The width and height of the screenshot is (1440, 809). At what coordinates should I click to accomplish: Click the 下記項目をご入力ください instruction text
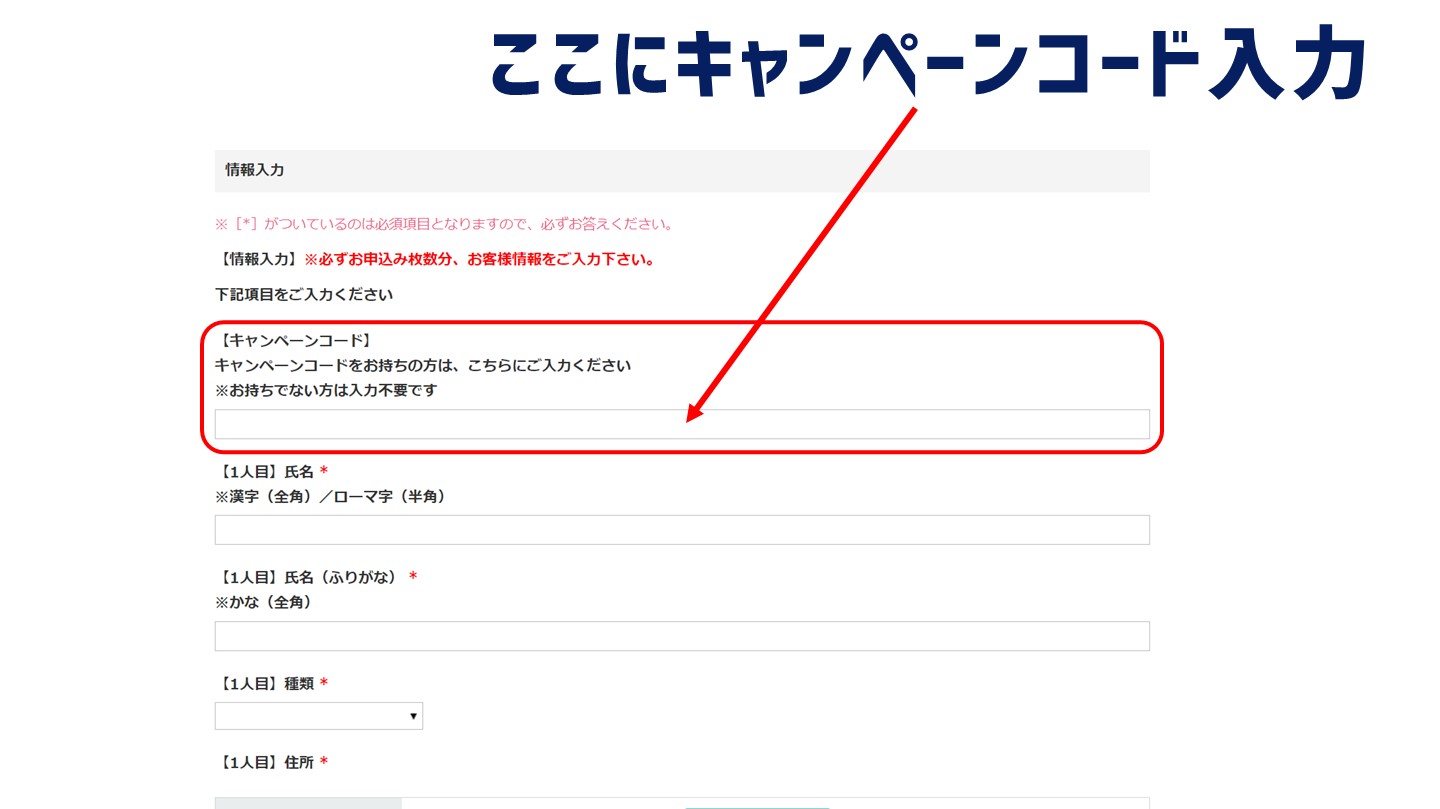(x=304, y=295)
